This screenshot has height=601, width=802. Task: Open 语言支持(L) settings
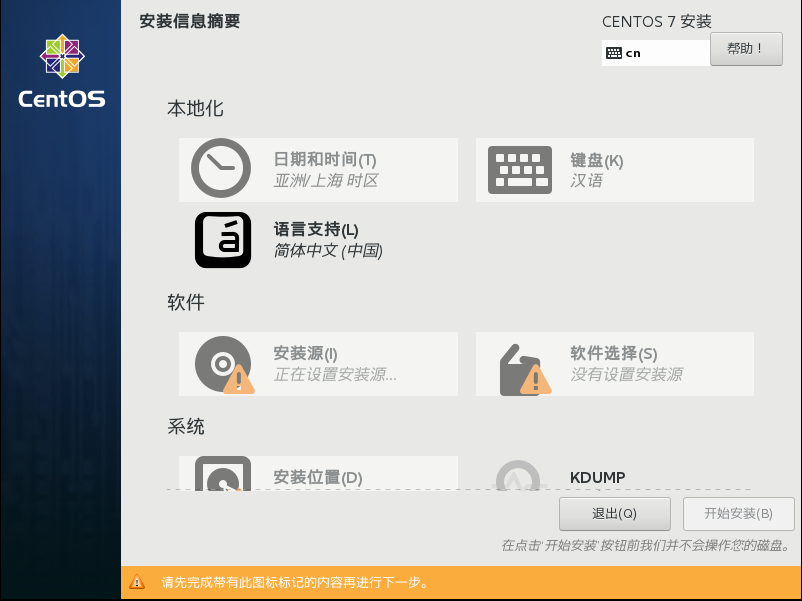318,240
